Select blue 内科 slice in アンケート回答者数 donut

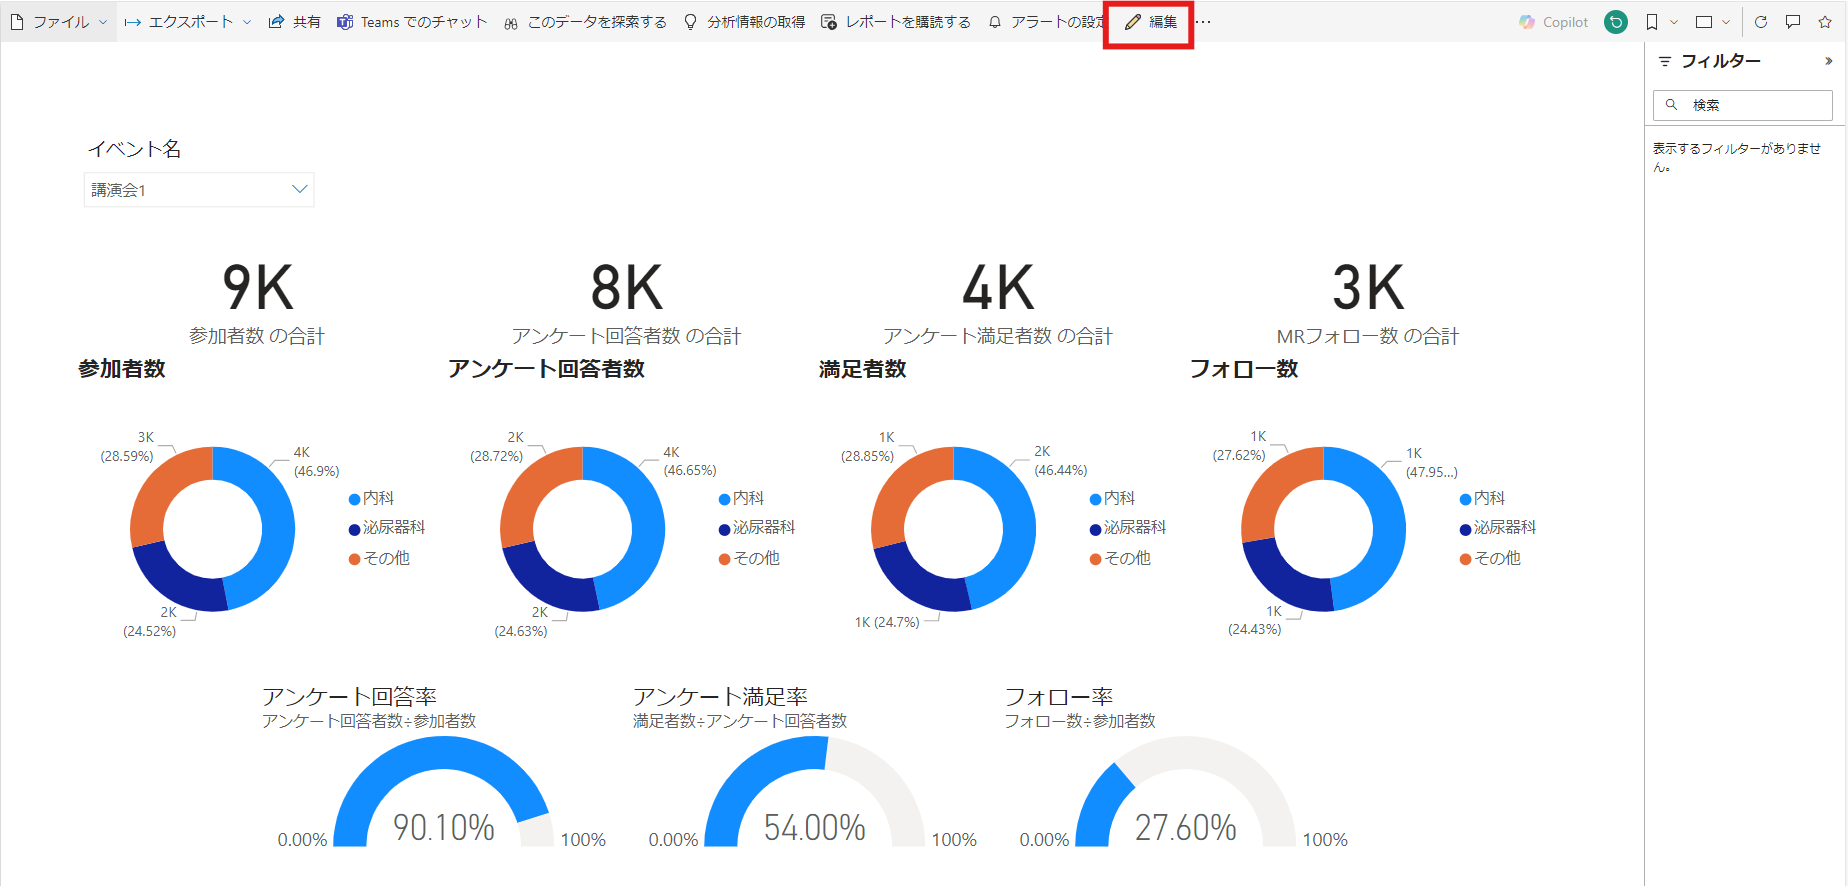click(x=646, y=525)
